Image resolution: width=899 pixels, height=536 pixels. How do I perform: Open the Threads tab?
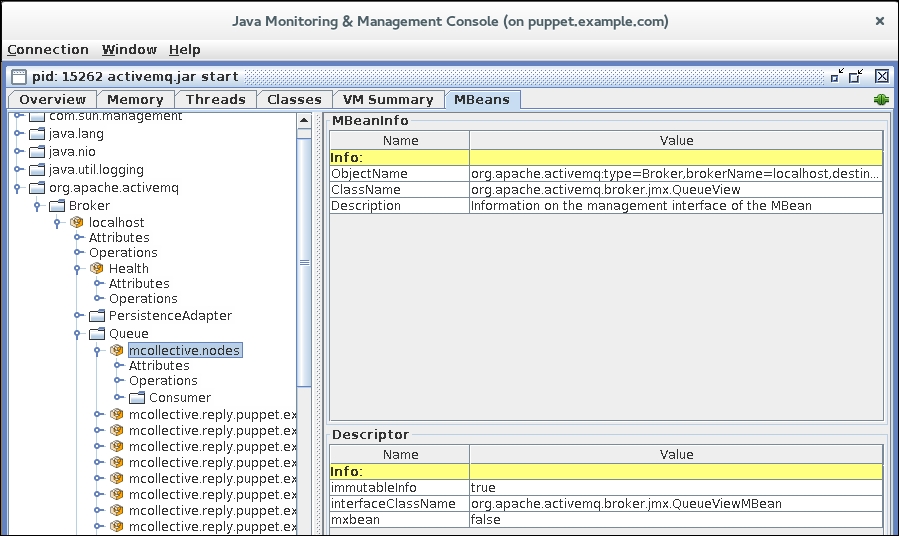[215, 99]
